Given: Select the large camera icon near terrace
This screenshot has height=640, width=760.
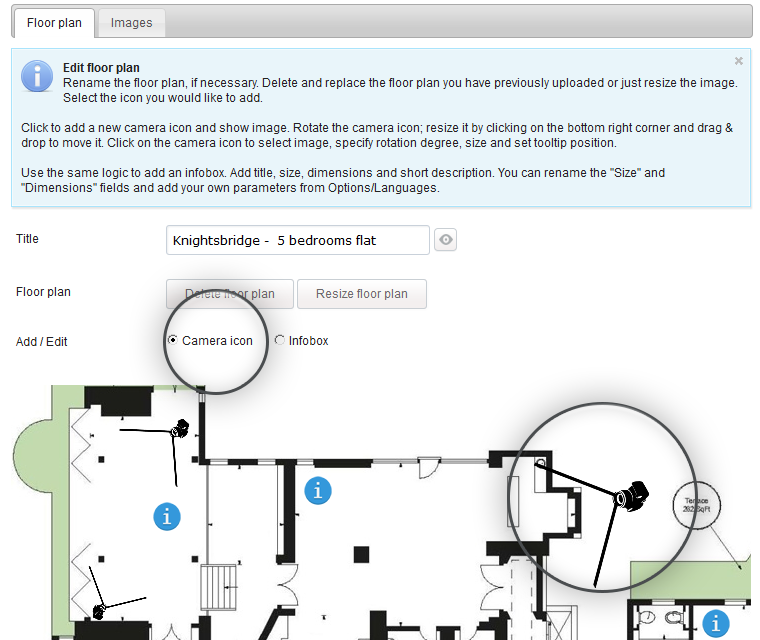Looking at the screenshot, I should [x=632, y=496].
